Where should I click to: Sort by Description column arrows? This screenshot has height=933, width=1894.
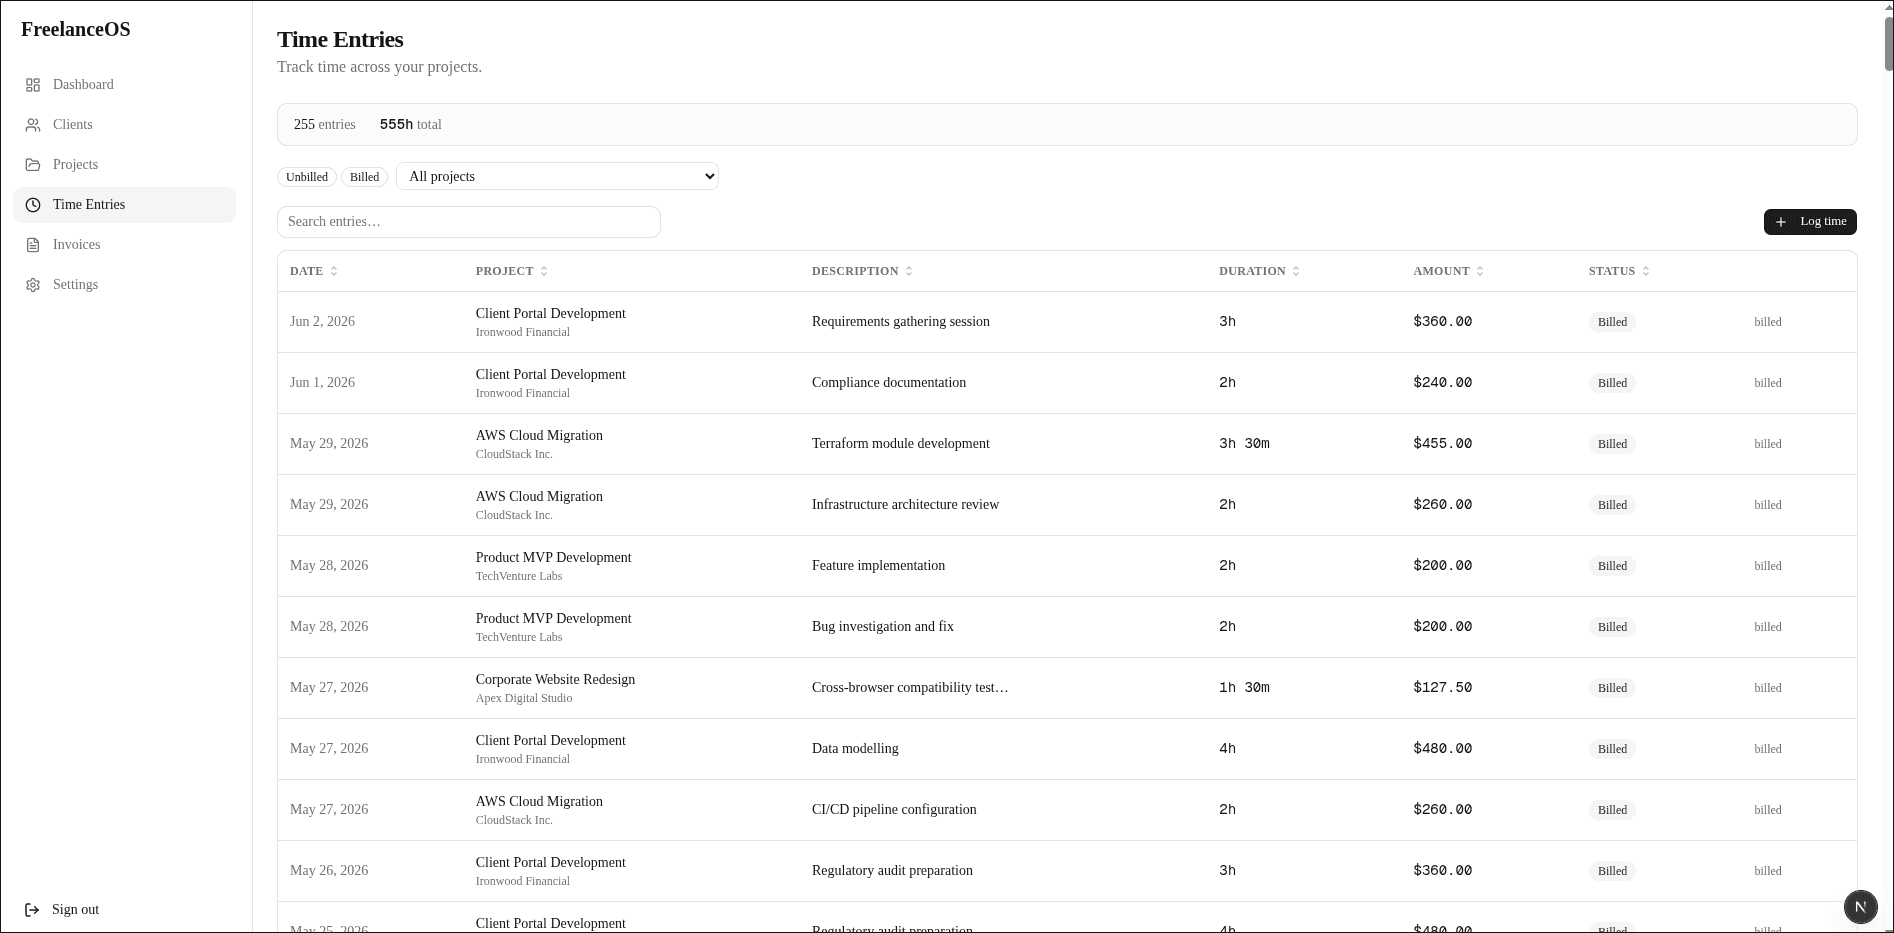click(x=909, y=272)
